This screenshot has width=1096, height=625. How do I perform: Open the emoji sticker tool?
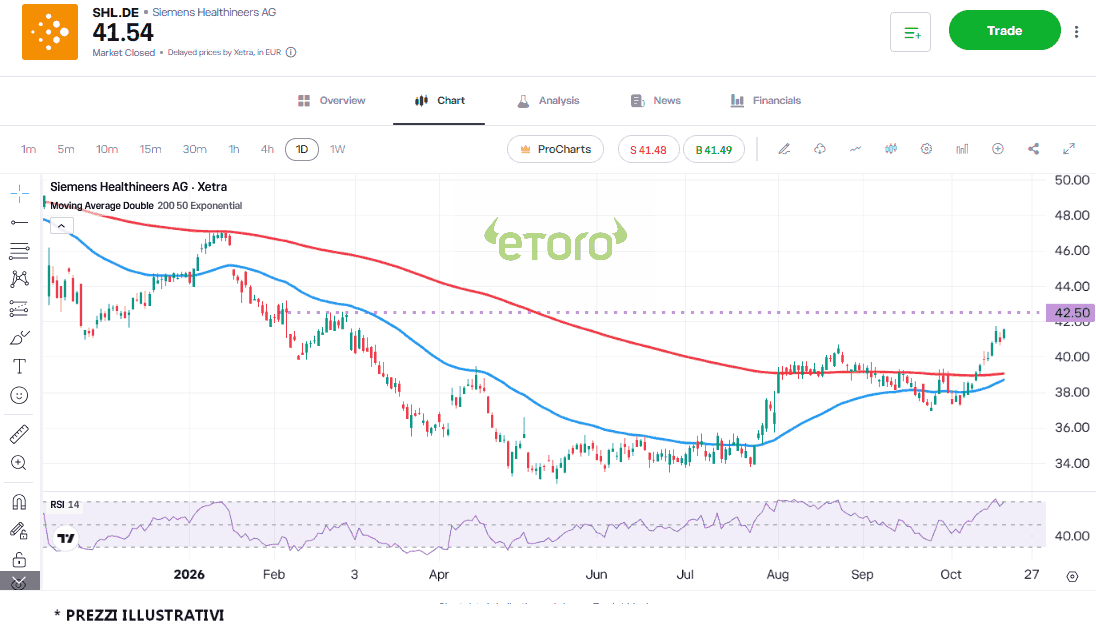pos(20,396)
